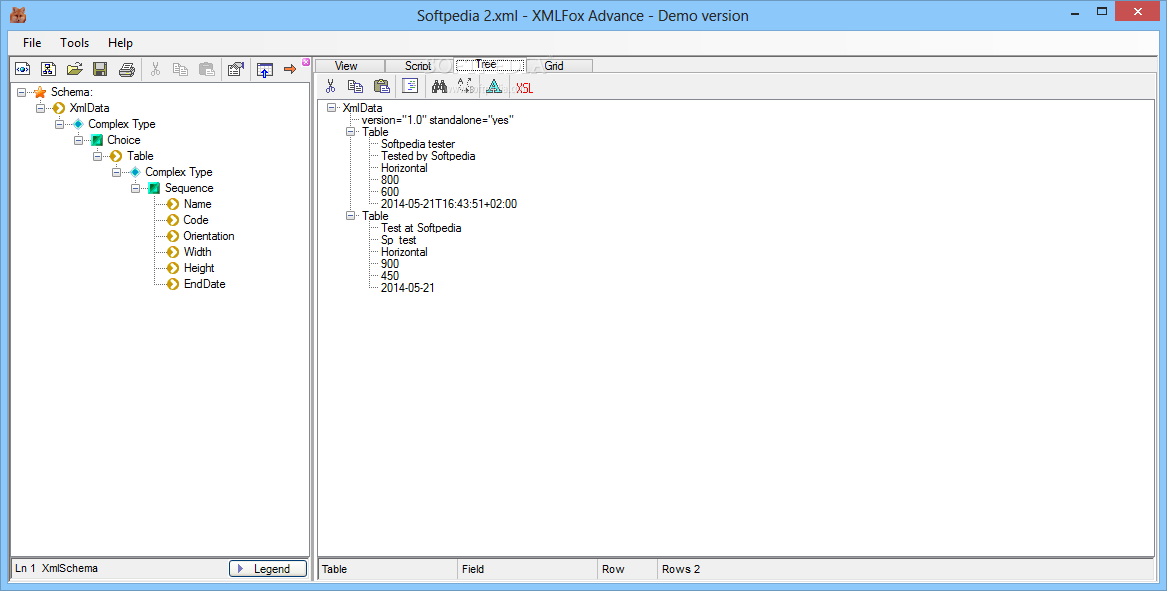Screen dimensions: 1167x591
Task: Select 'Tested by Softpedia' value
Action: [428, 156]
